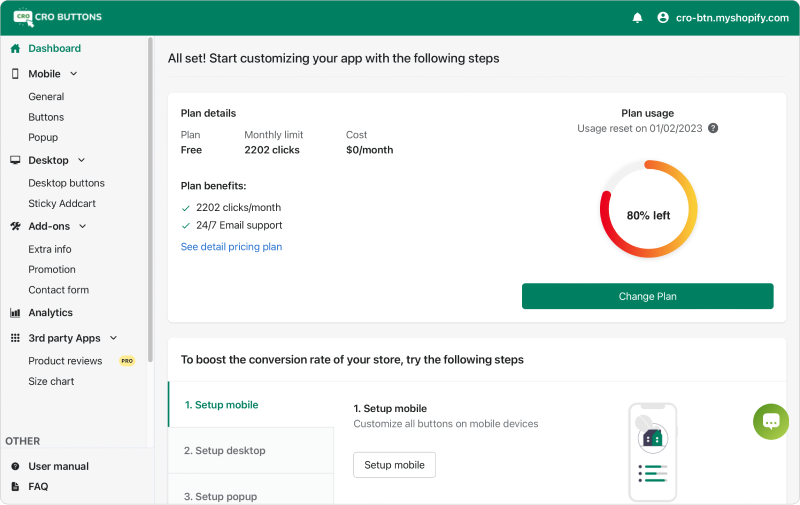Click the 80% left usage ring
Viewport: 800px width, 505px height.
647,210
